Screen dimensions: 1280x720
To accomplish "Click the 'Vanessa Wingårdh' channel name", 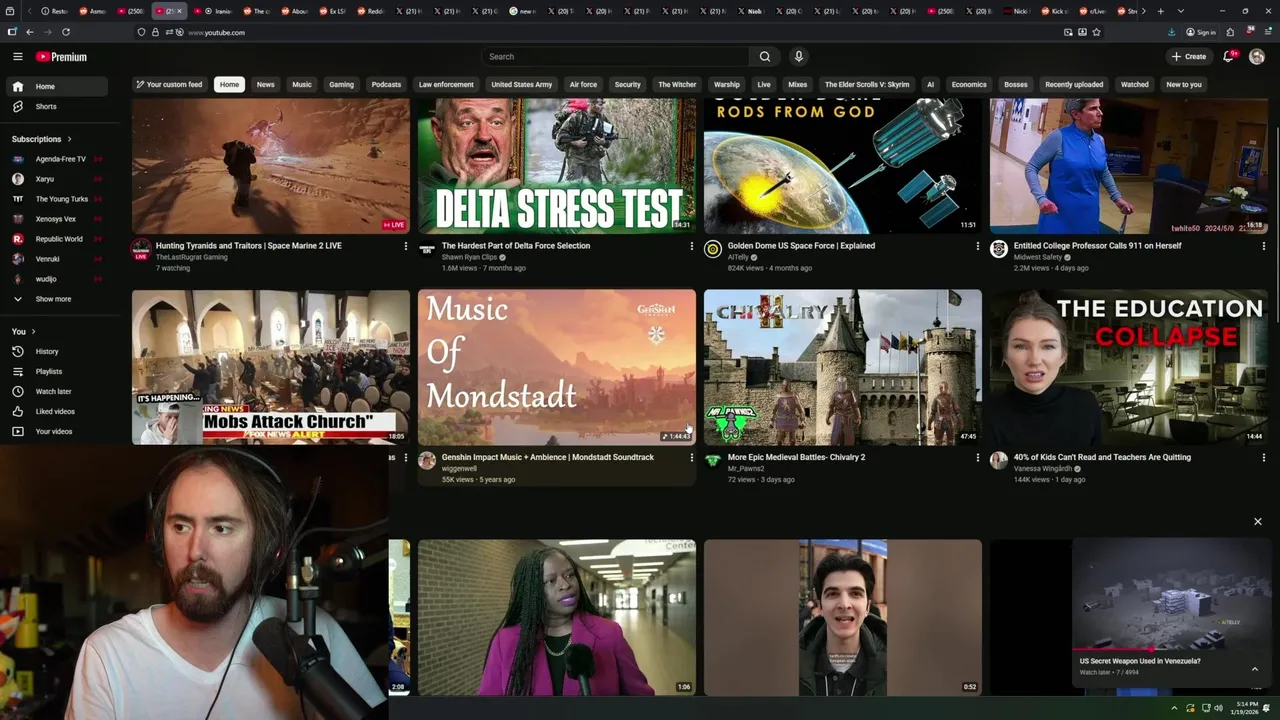I will [1043, 469].
